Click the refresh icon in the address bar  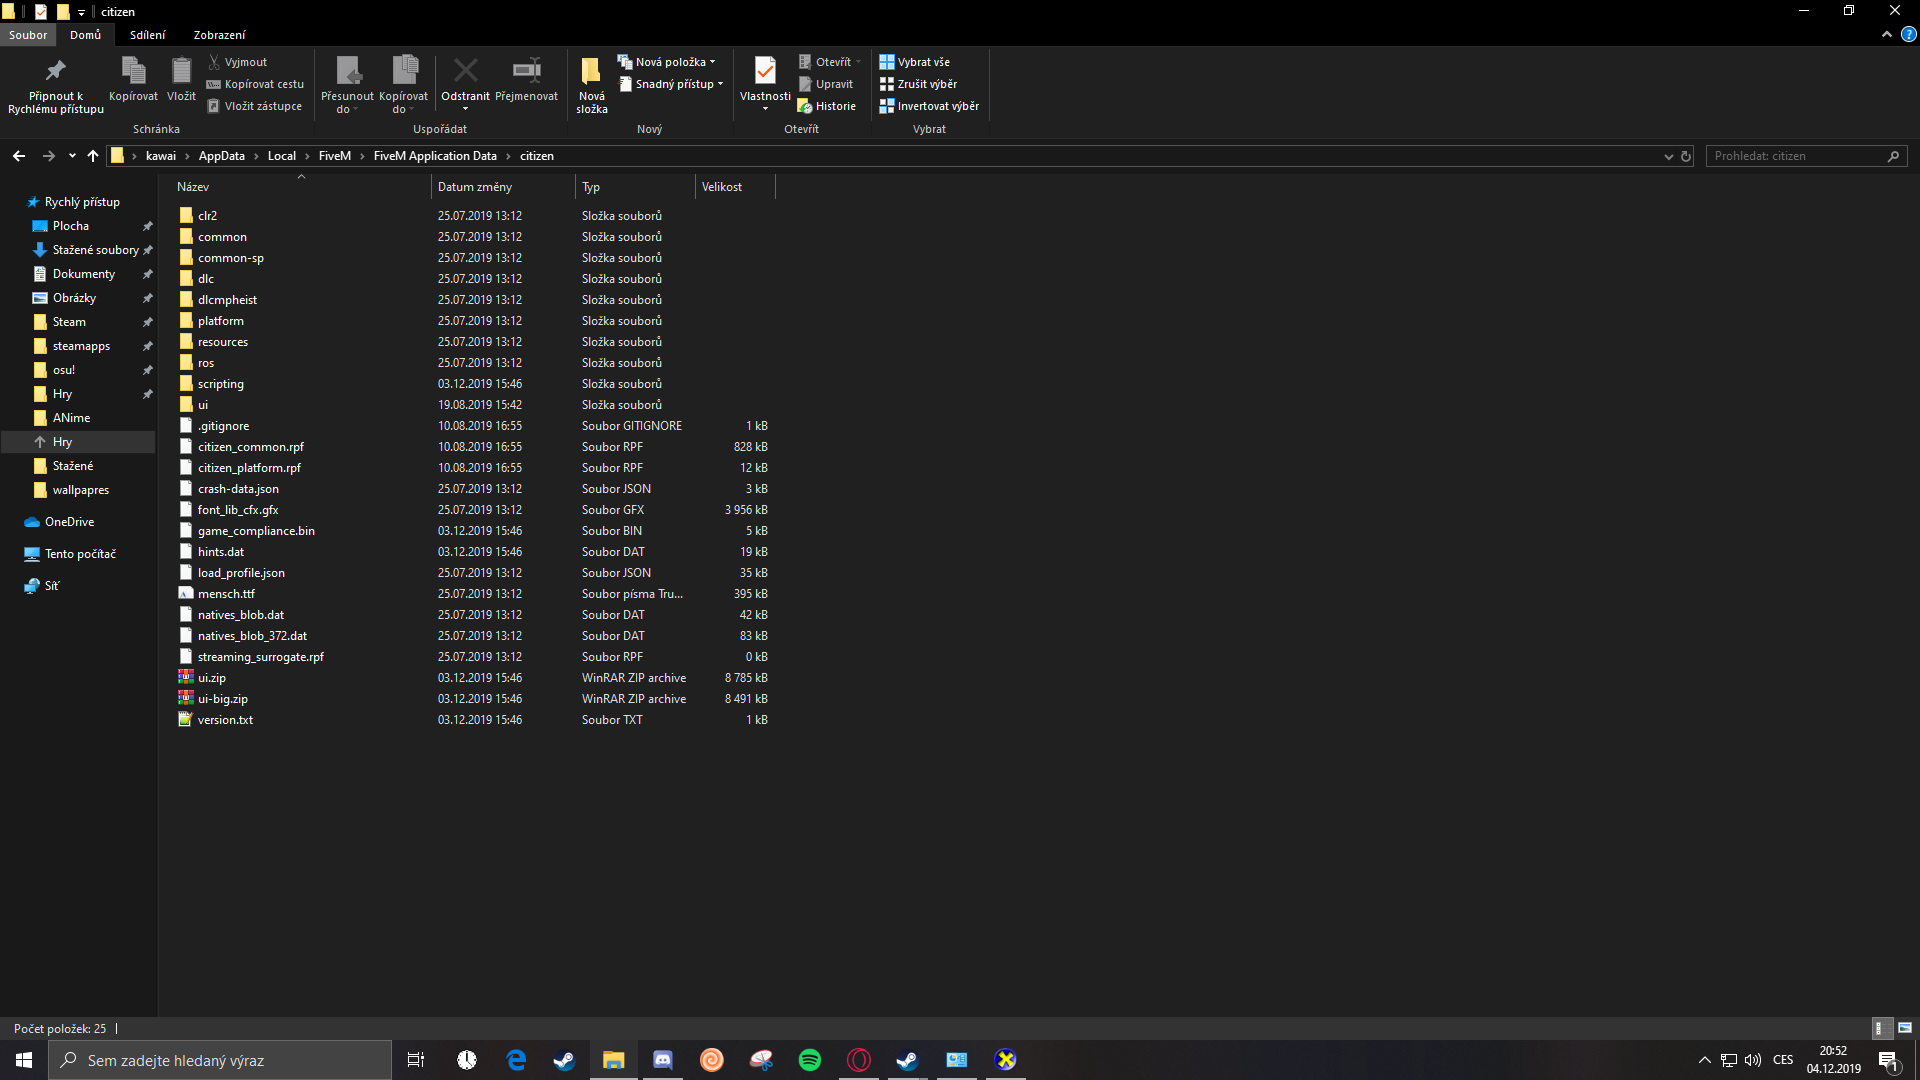click(x=1686, y=156)
